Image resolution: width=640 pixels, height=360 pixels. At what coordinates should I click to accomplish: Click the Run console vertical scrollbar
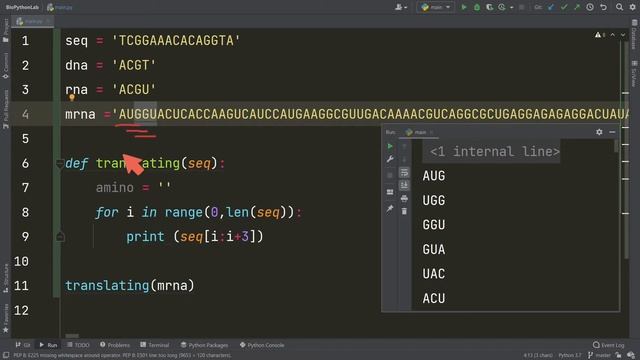point(616,146)
